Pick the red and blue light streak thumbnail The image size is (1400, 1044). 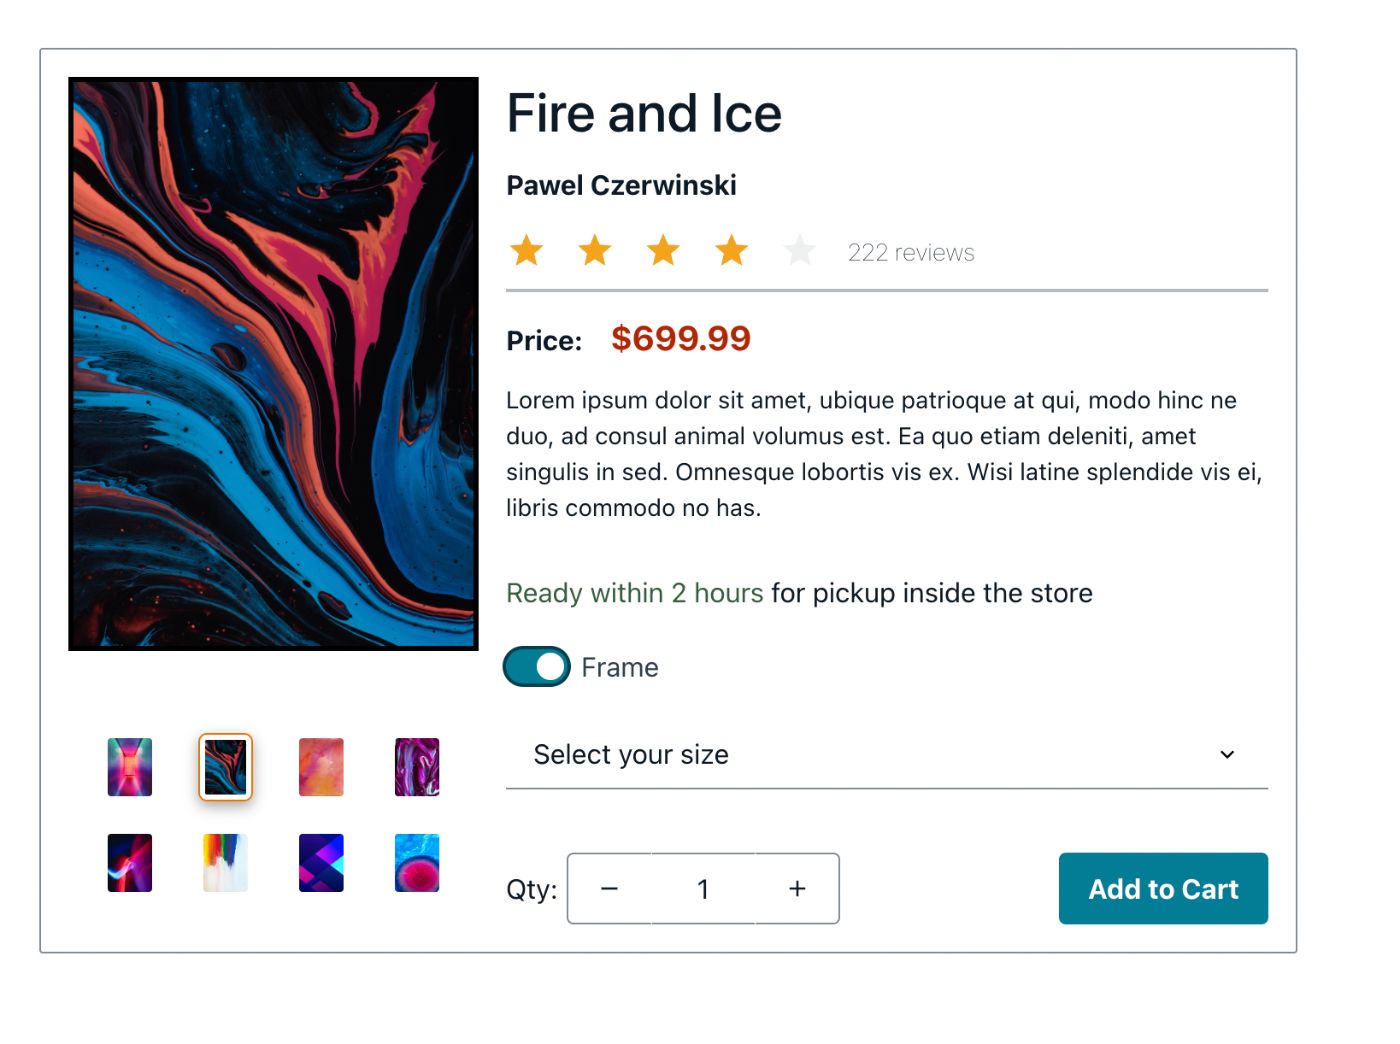[130, 862]
